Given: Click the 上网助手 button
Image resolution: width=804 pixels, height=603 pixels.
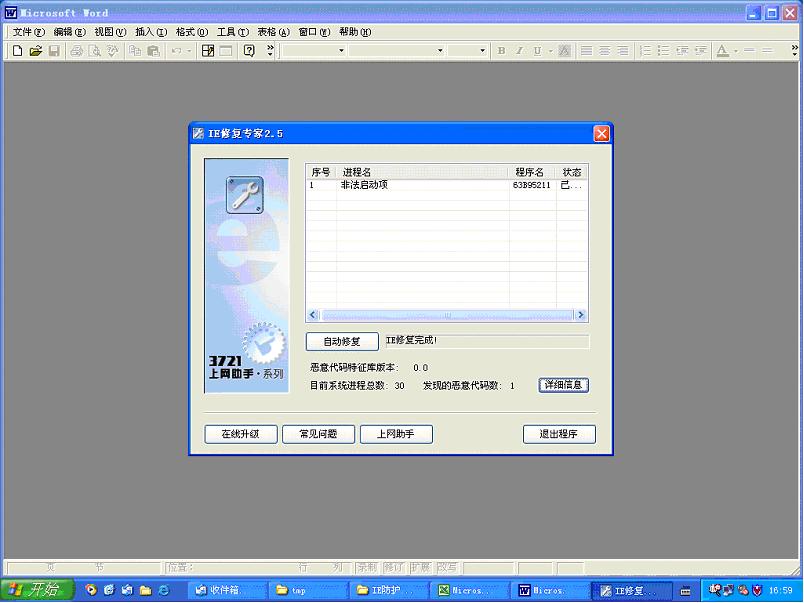Looking at the screenshot, I should coord(396,434).
